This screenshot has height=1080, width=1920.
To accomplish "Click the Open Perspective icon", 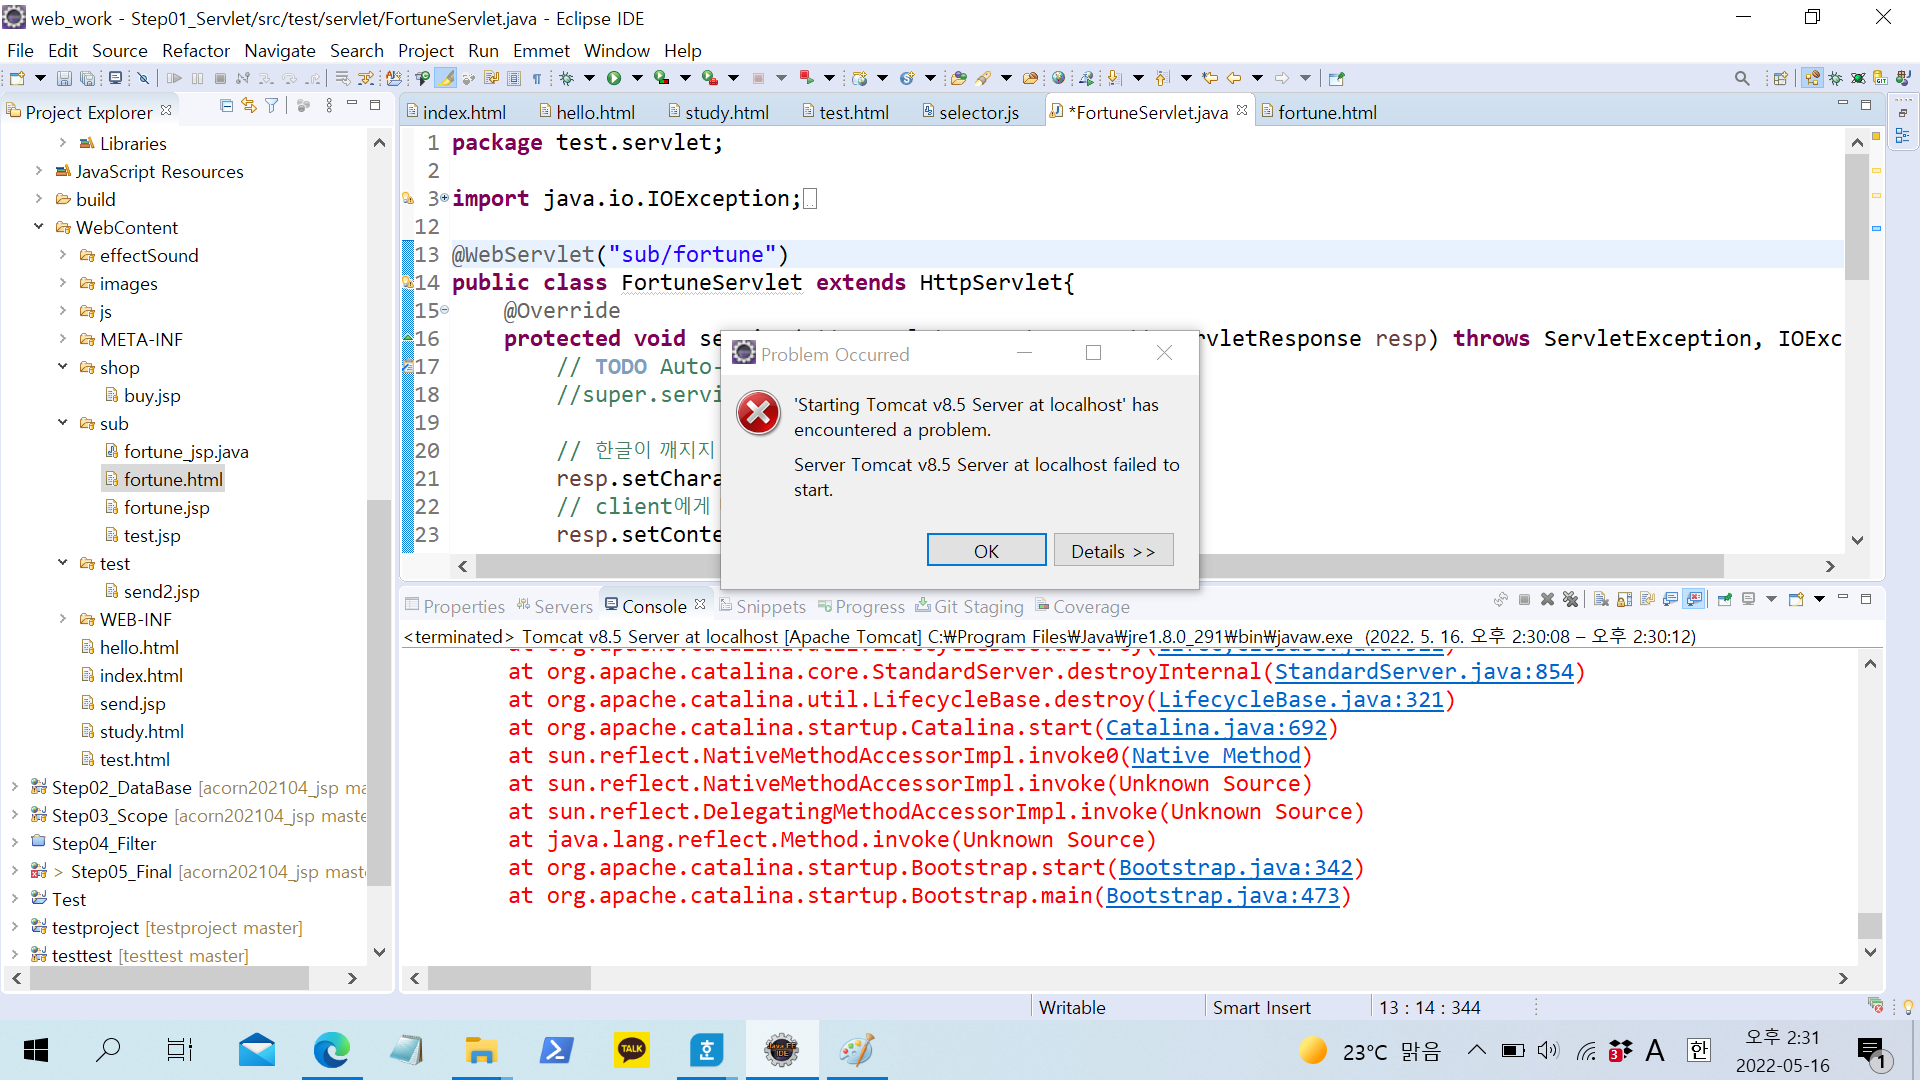I will tap(1780, 78).
